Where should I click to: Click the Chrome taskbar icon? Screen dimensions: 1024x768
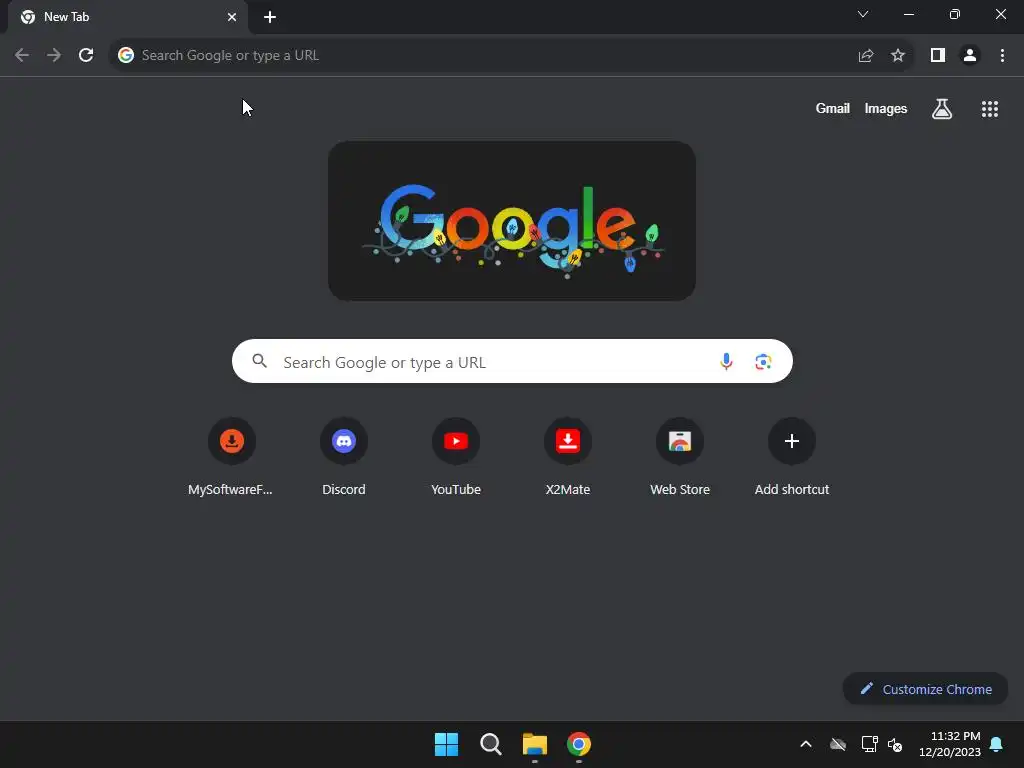(x=579, y=744)
